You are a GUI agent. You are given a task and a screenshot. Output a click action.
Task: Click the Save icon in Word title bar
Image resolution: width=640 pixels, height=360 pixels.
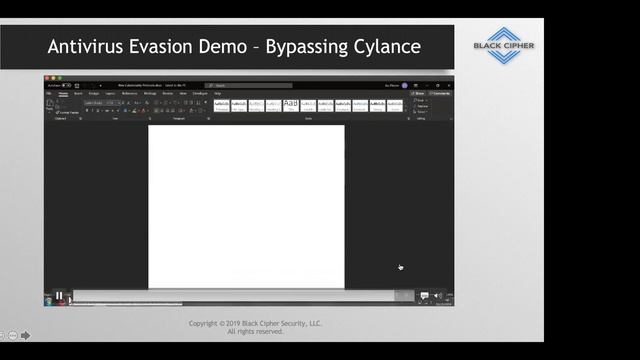pyautogui.click(x=77, y=85)
